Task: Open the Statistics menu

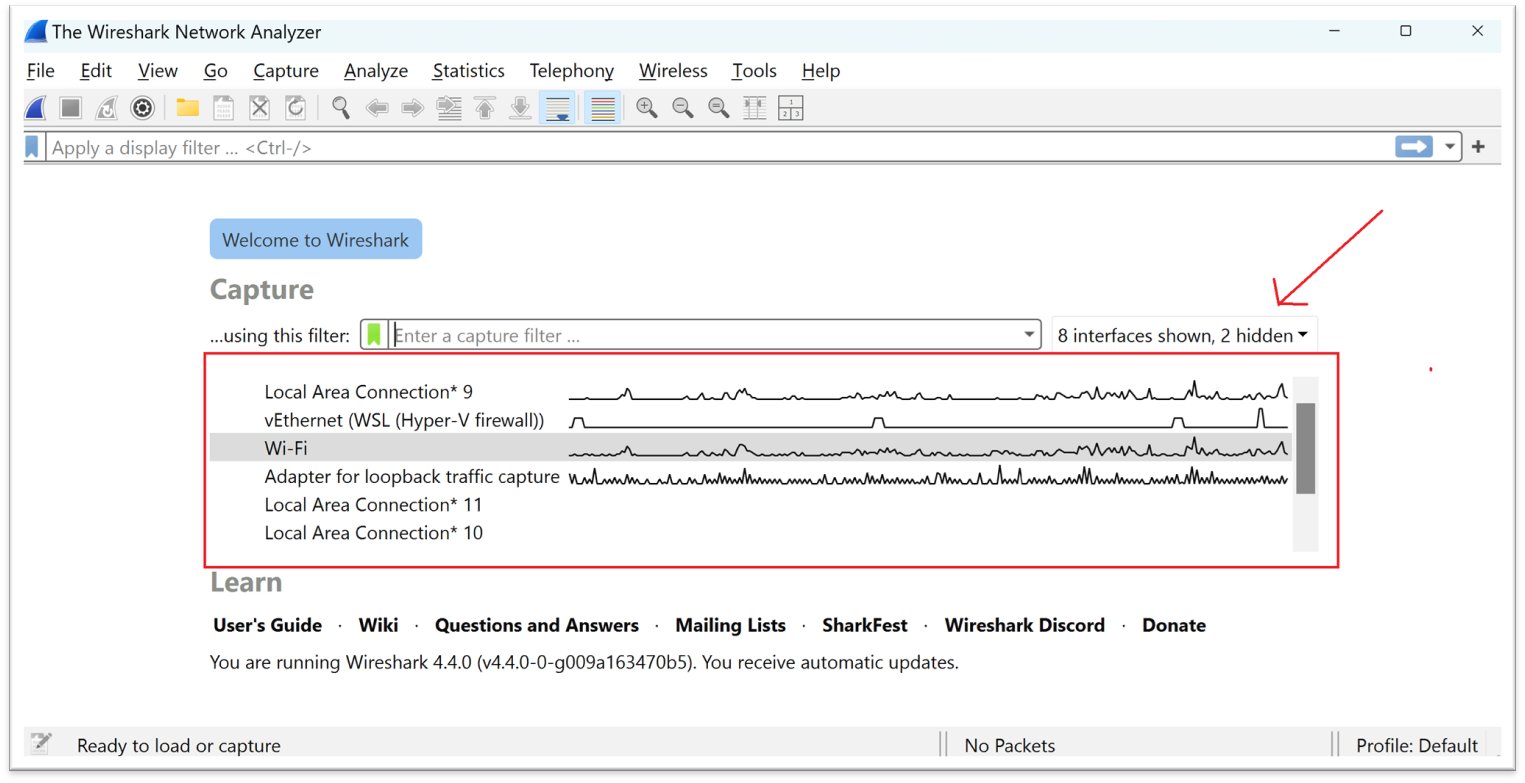Action: tap(468, 70)
